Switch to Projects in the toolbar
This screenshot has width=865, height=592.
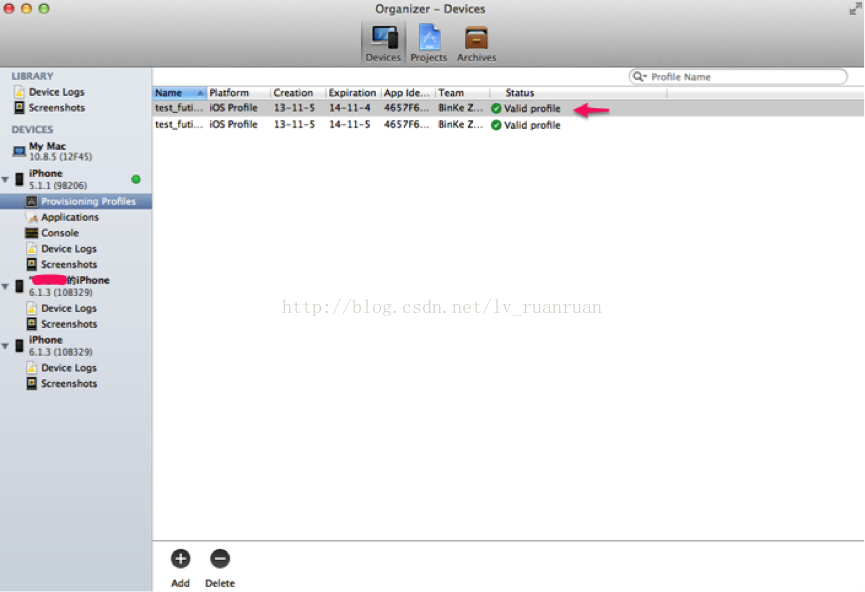coord(429,43)
